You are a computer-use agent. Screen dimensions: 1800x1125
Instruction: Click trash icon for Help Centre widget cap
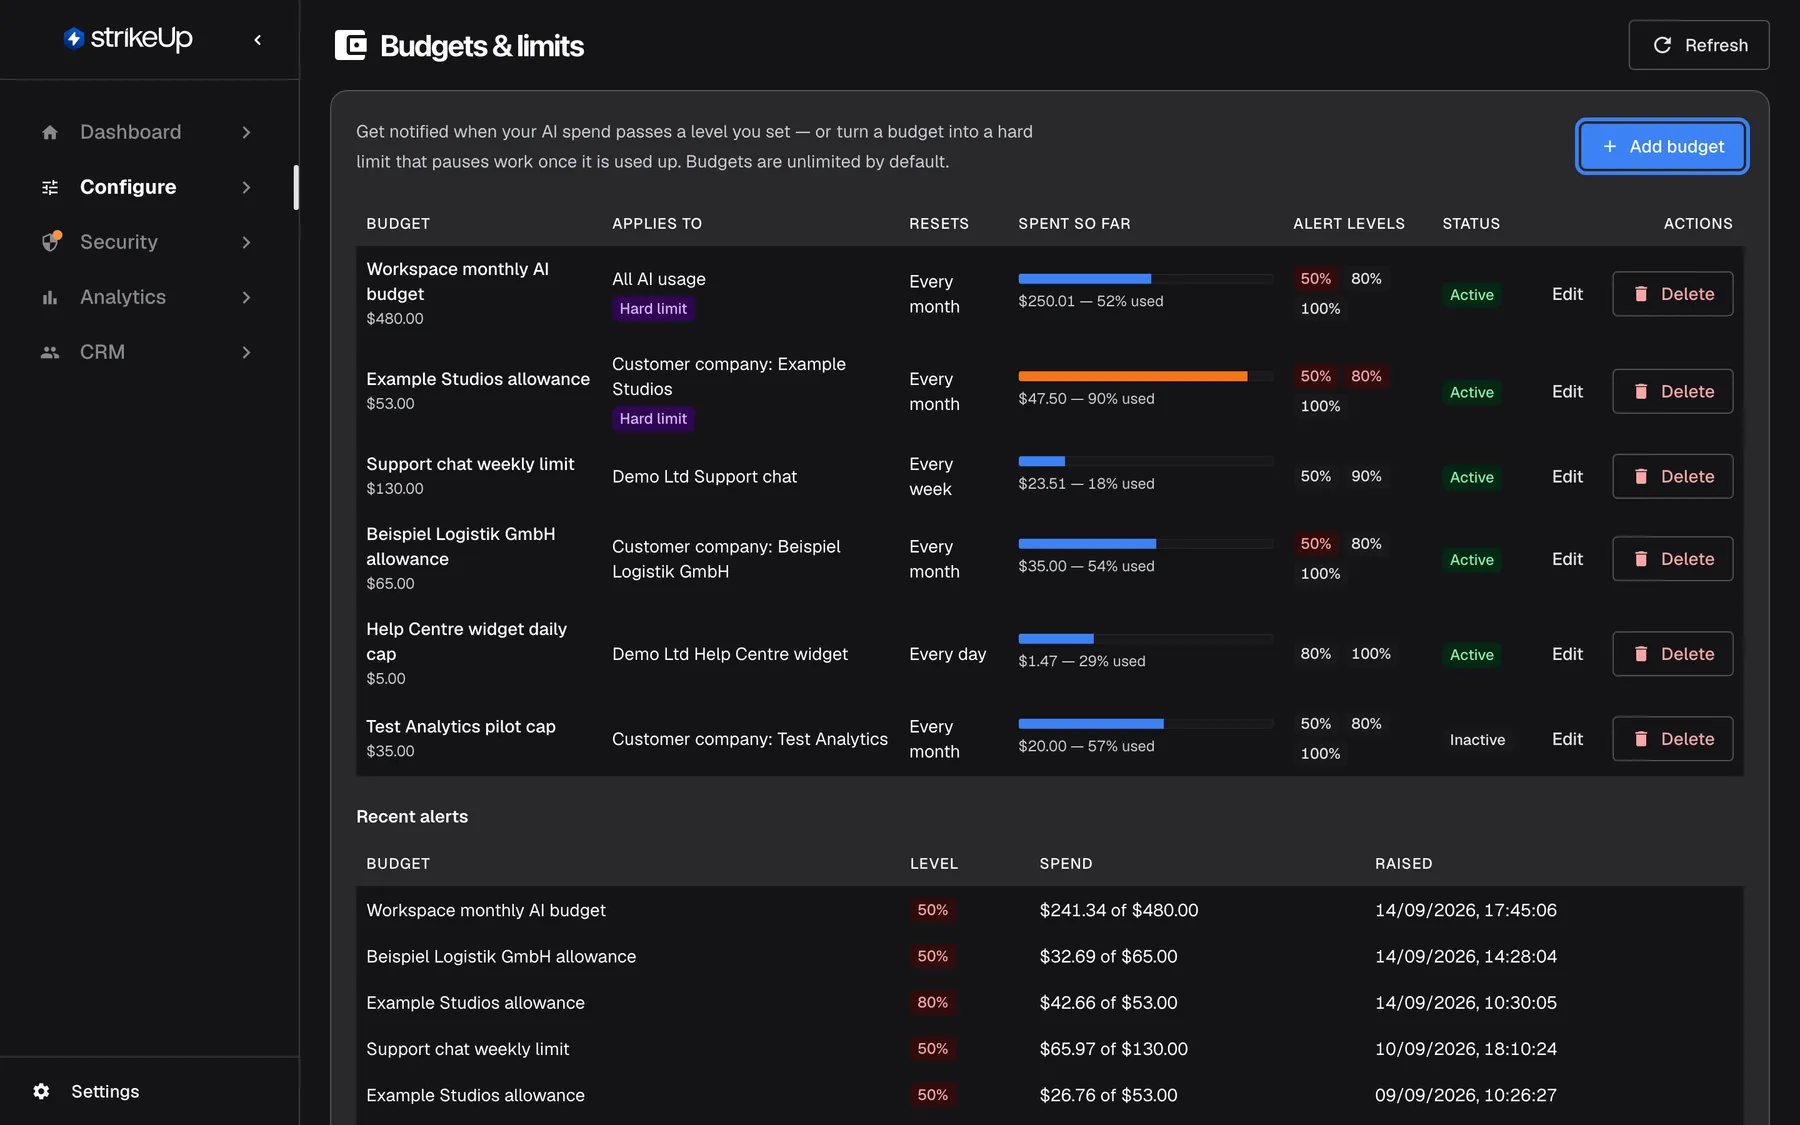click(x=1641, y=654)
